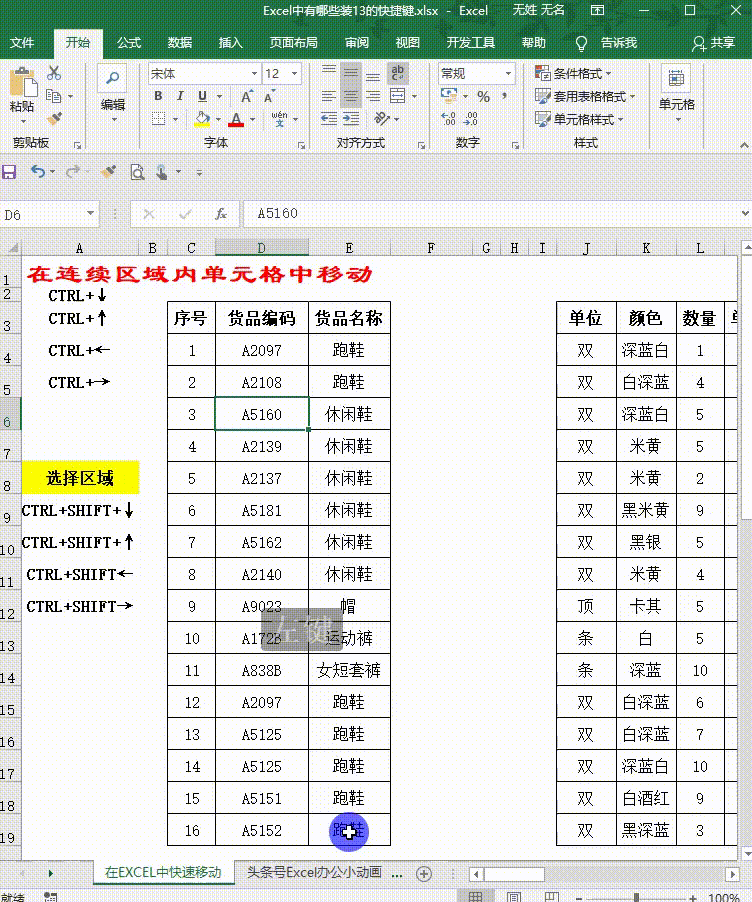
Task: Click the touch mode hand icon
Action: 162,172
